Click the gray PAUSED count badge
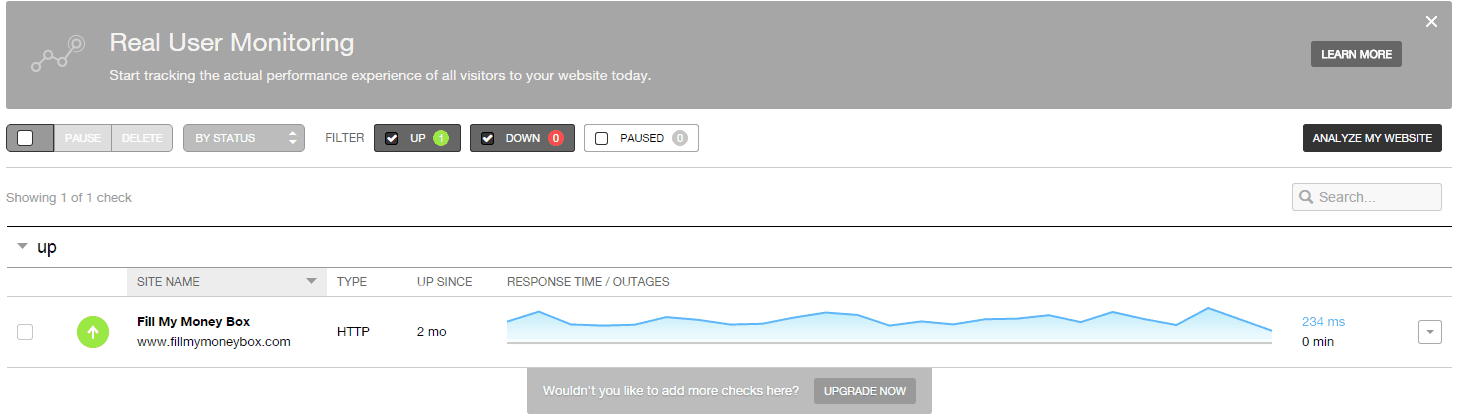The height and width of the screenshot is (420, 1472). coord(680,138)
